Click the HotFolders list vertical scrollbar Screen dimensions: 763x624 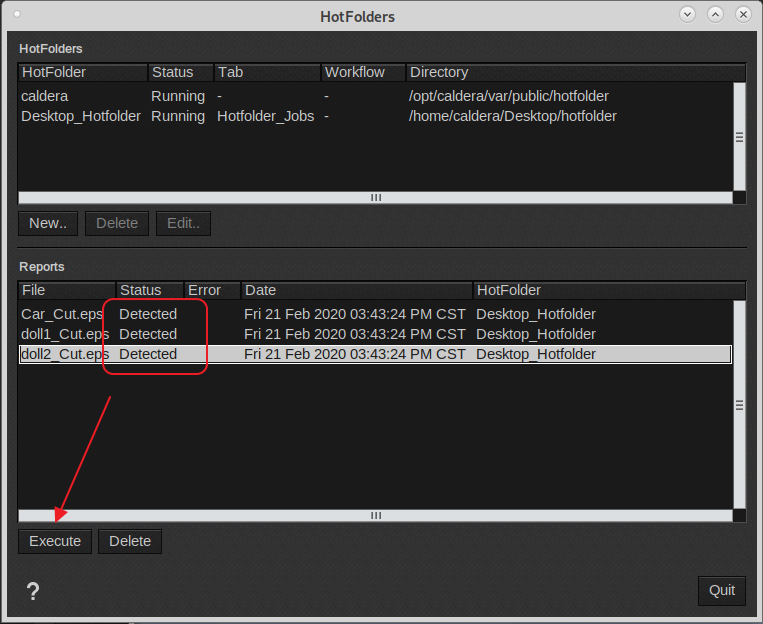pos(739,136)
